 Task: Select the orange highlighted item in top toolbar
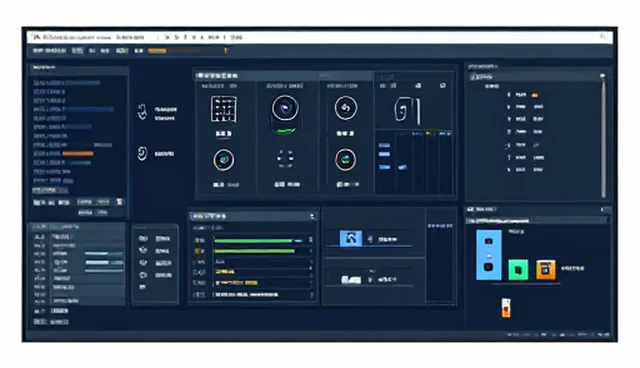tap(157, 51)
